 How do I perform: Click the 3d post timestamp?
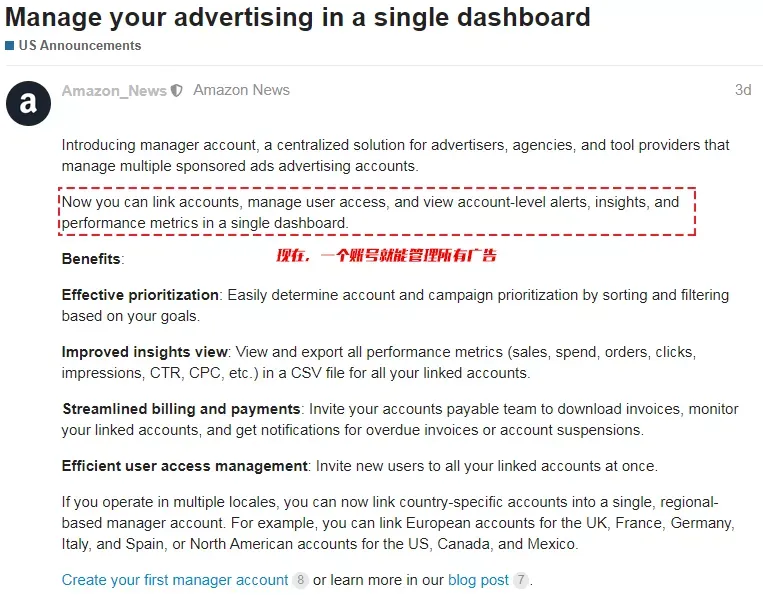743,90
